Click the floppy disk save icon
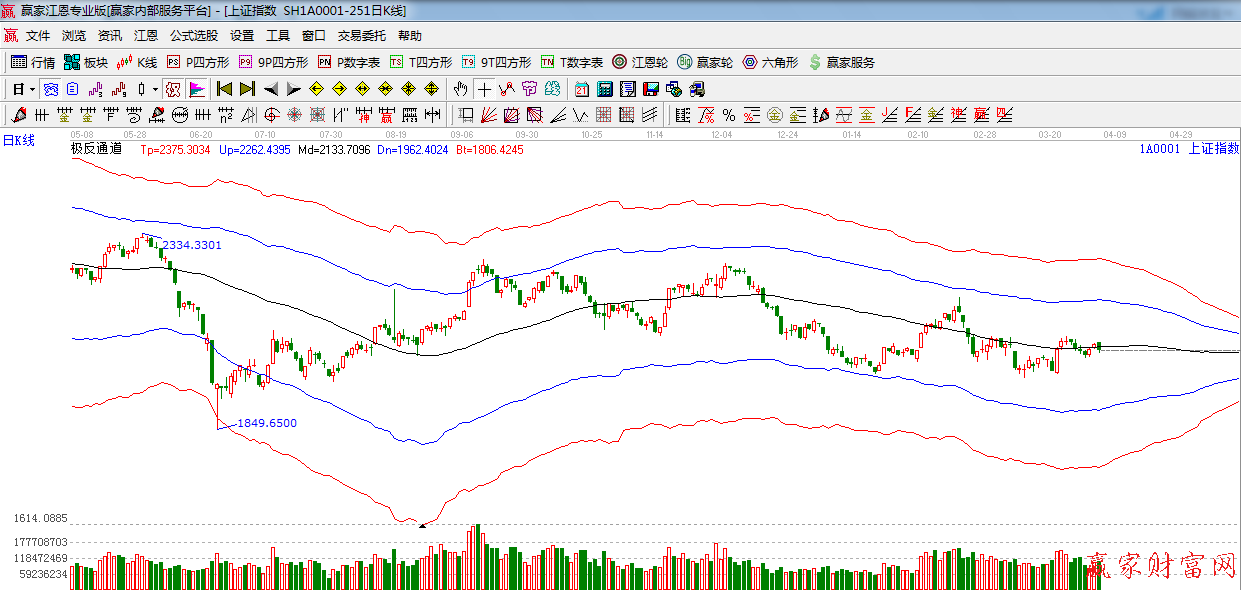Screen dimensions: 1241x590 [650, 89]
